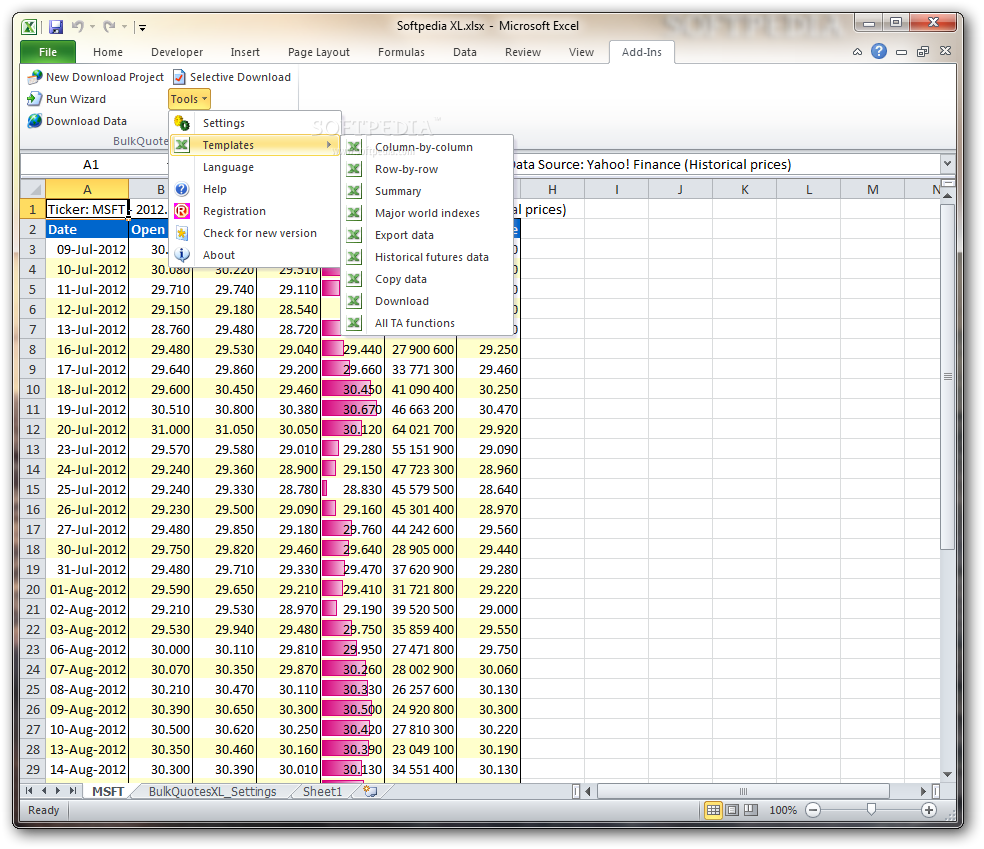The height and width of the screenshot is (849, 984).
Task: Click the 100% zoom level button
Action: pyautogui.click(x=783, y=810)
